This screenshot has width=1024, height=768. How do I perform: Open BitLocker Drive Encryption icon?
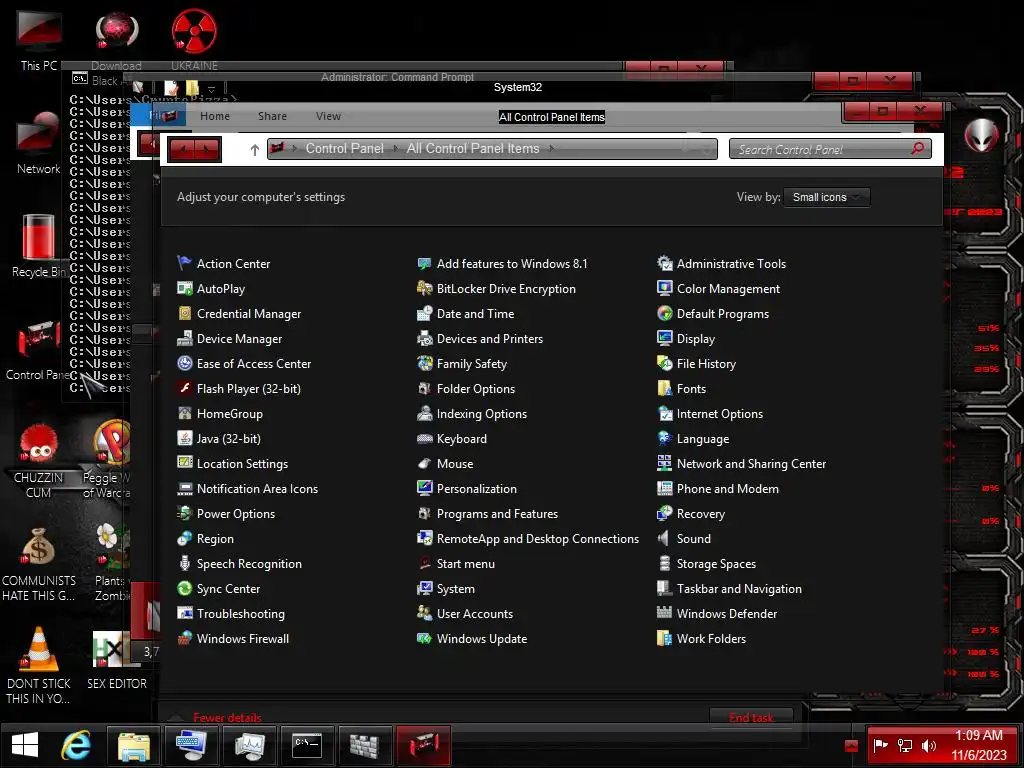pos(424,288)
